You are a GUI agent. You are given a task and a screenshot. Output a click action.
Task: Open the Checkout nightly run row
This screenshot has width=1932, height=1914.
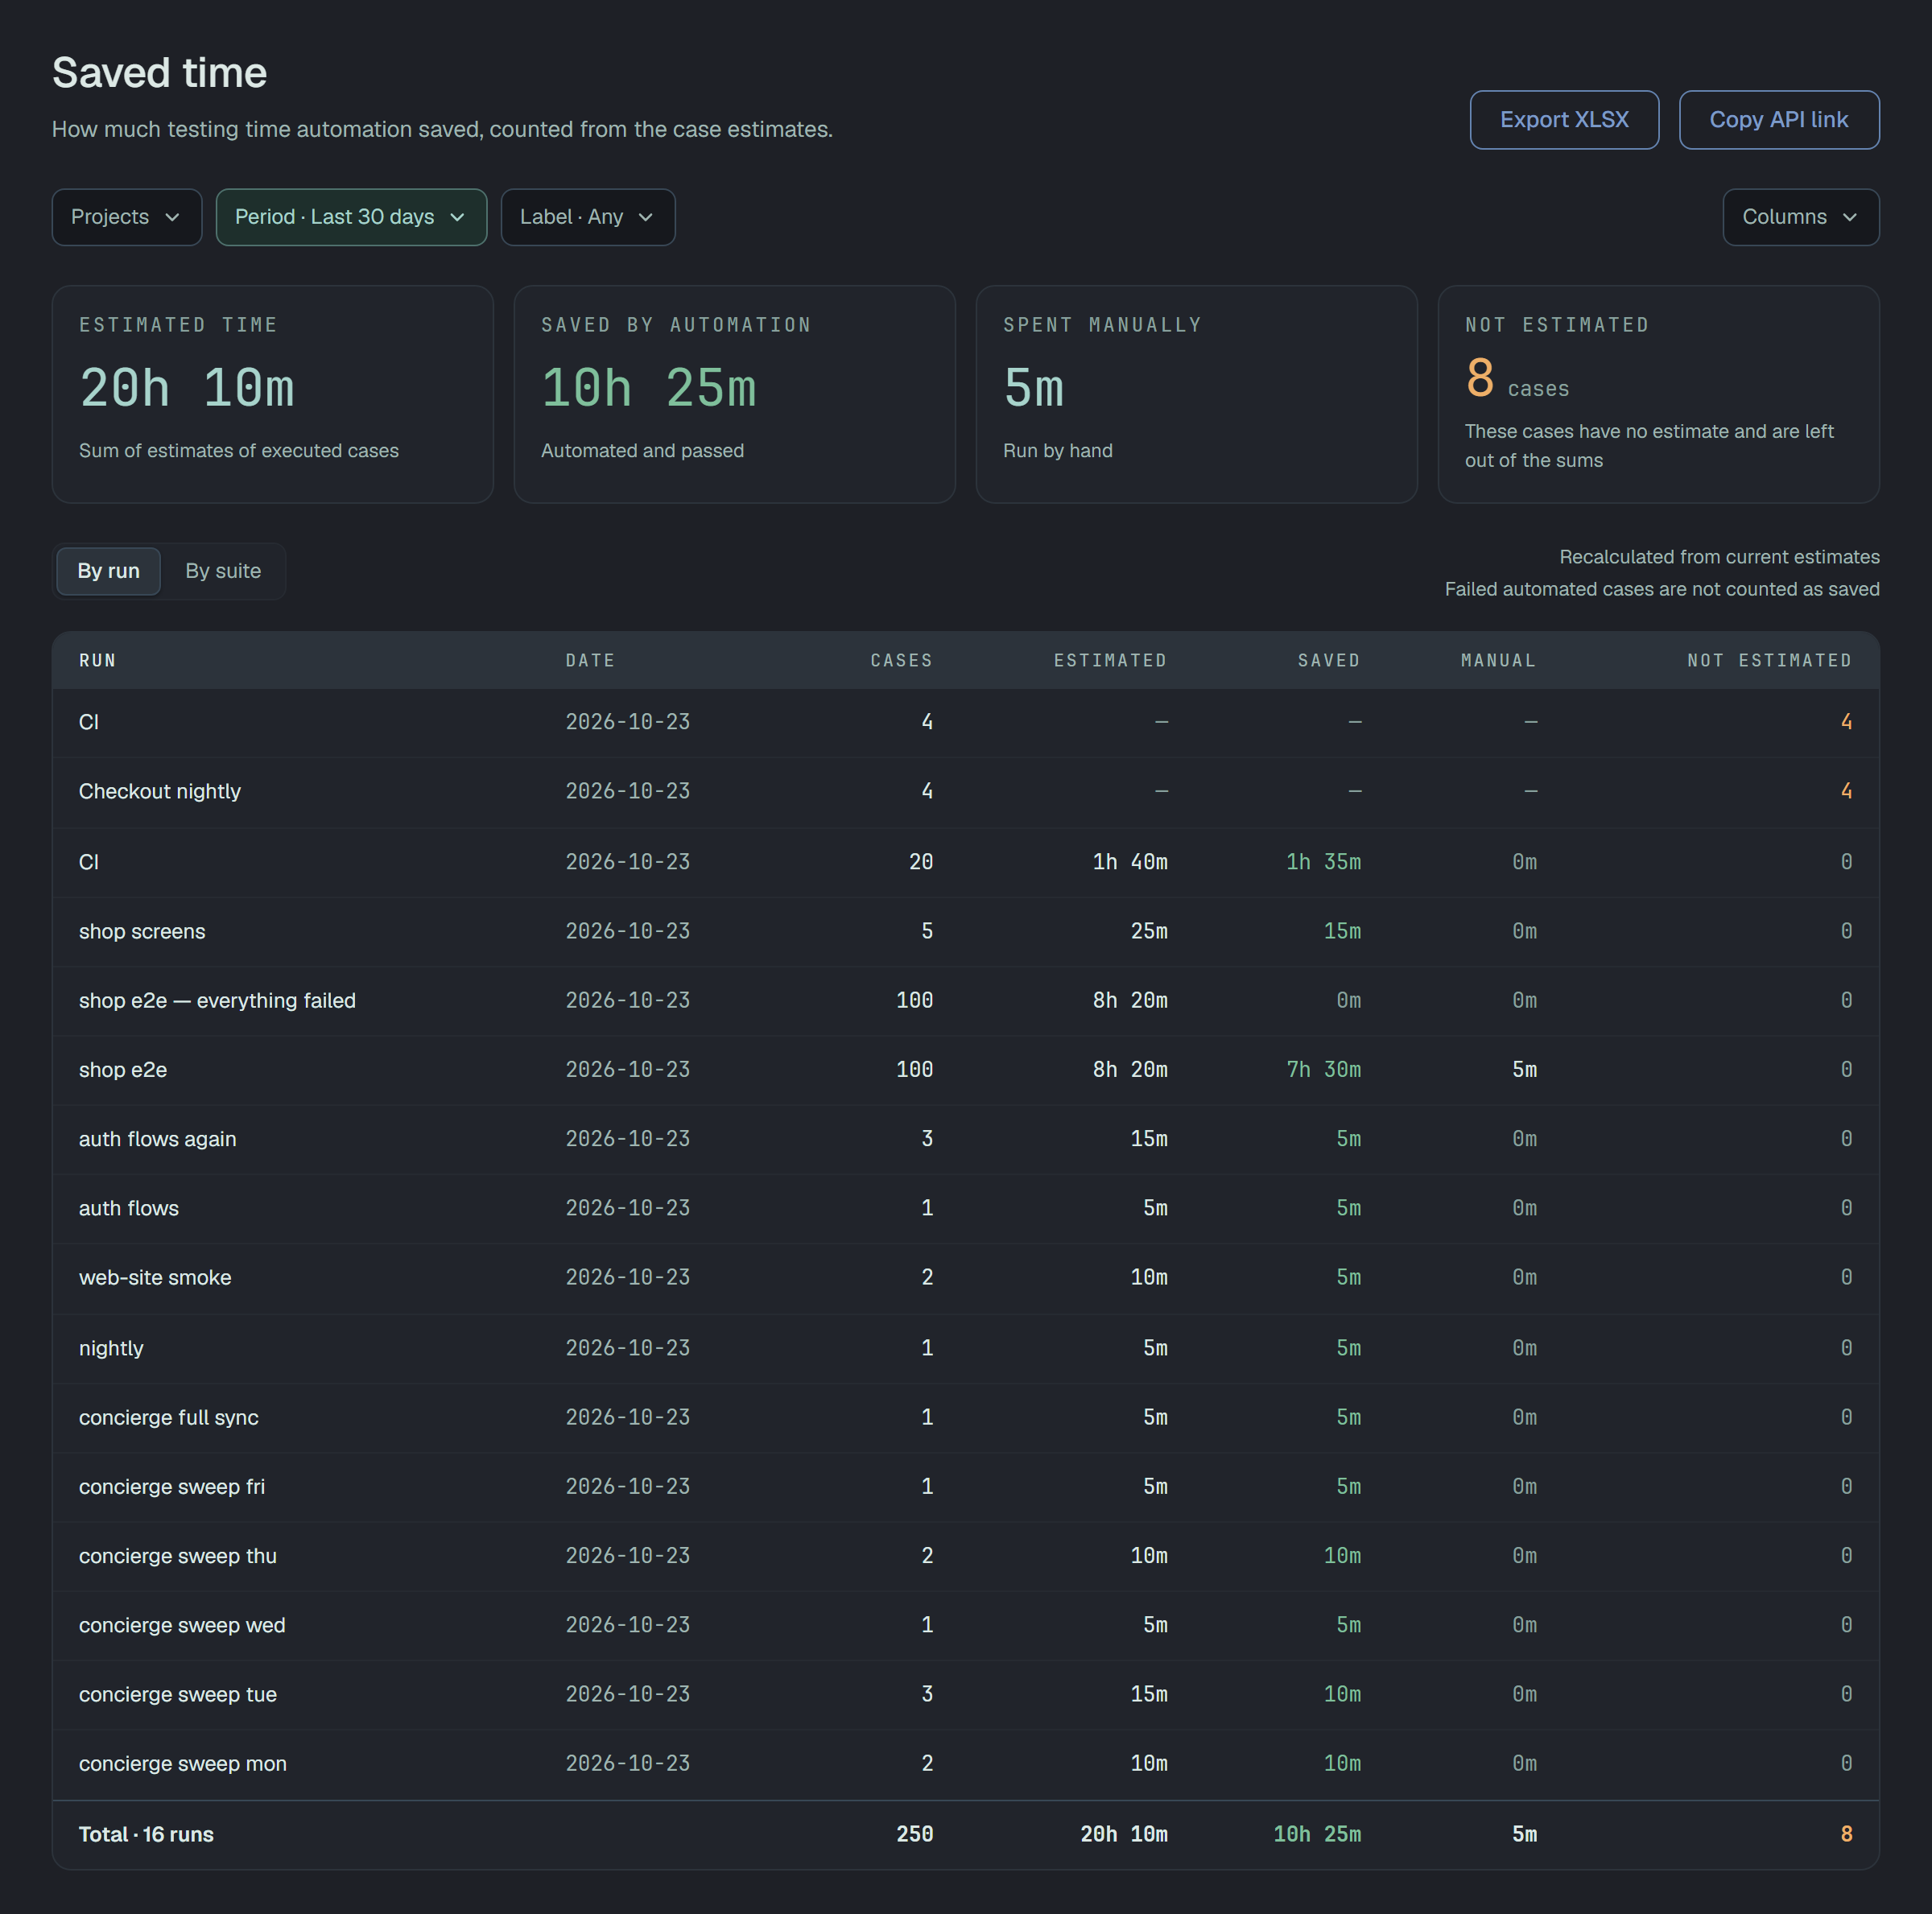(x=966, y=792)
